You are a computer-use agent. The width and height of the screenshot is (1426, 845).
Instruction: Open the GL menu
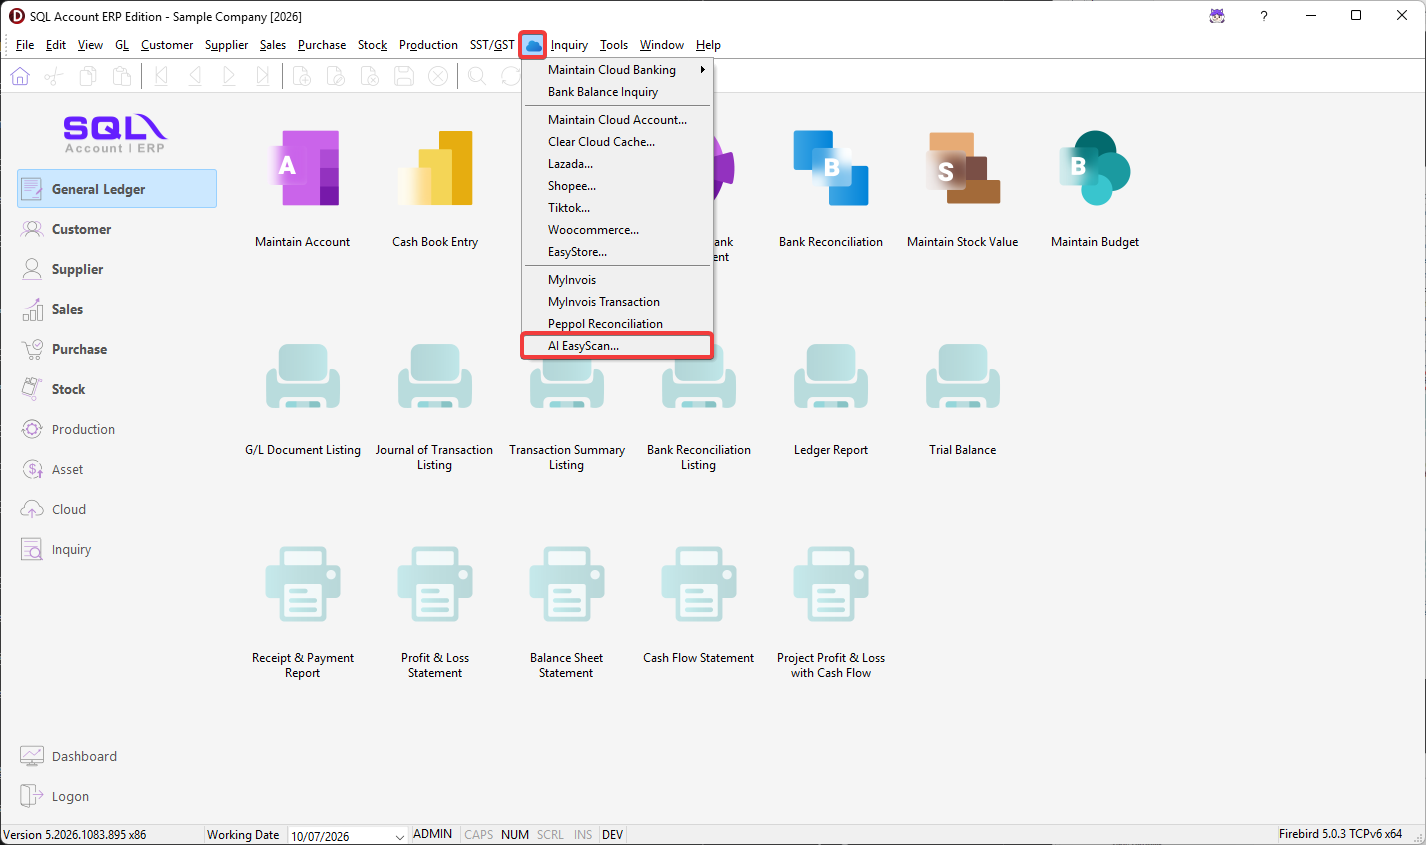click(x=122, y=45)
